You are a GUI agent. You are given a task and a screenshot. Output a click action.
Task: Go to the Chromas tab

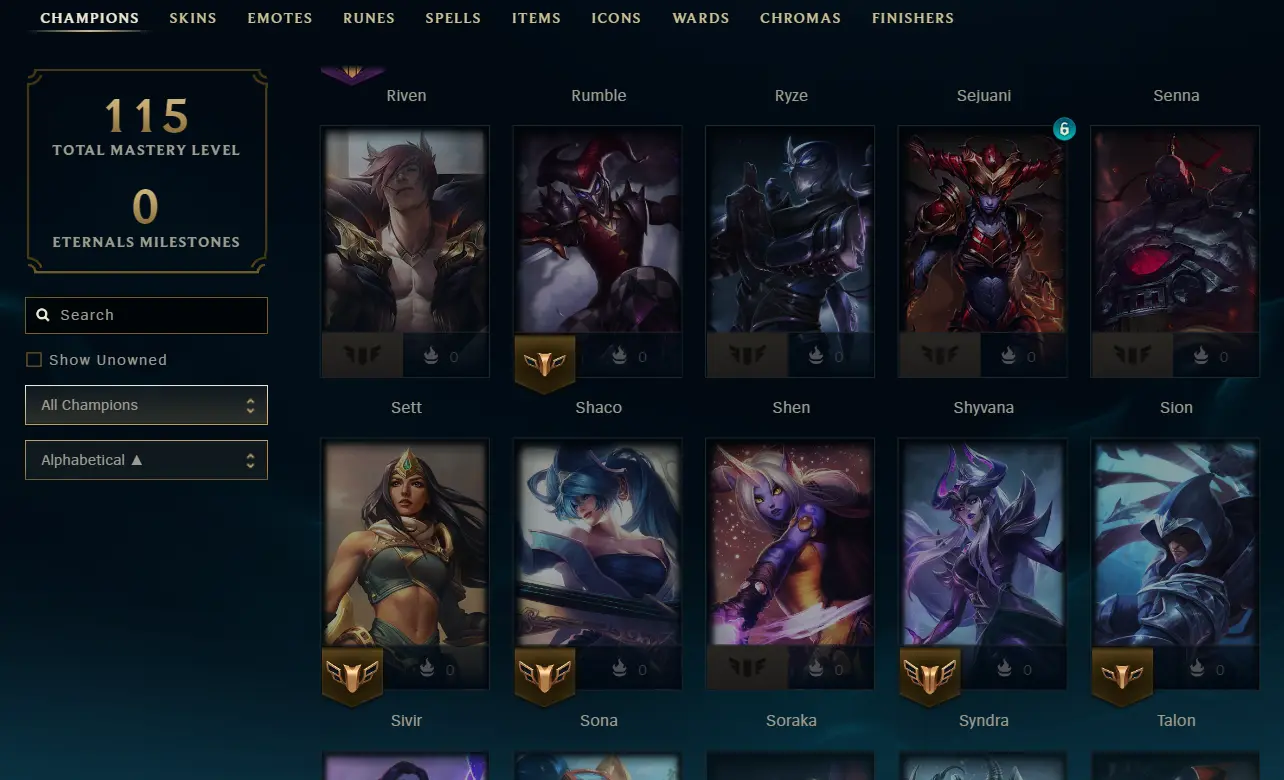pyautogui.click(x=800, y=18)
